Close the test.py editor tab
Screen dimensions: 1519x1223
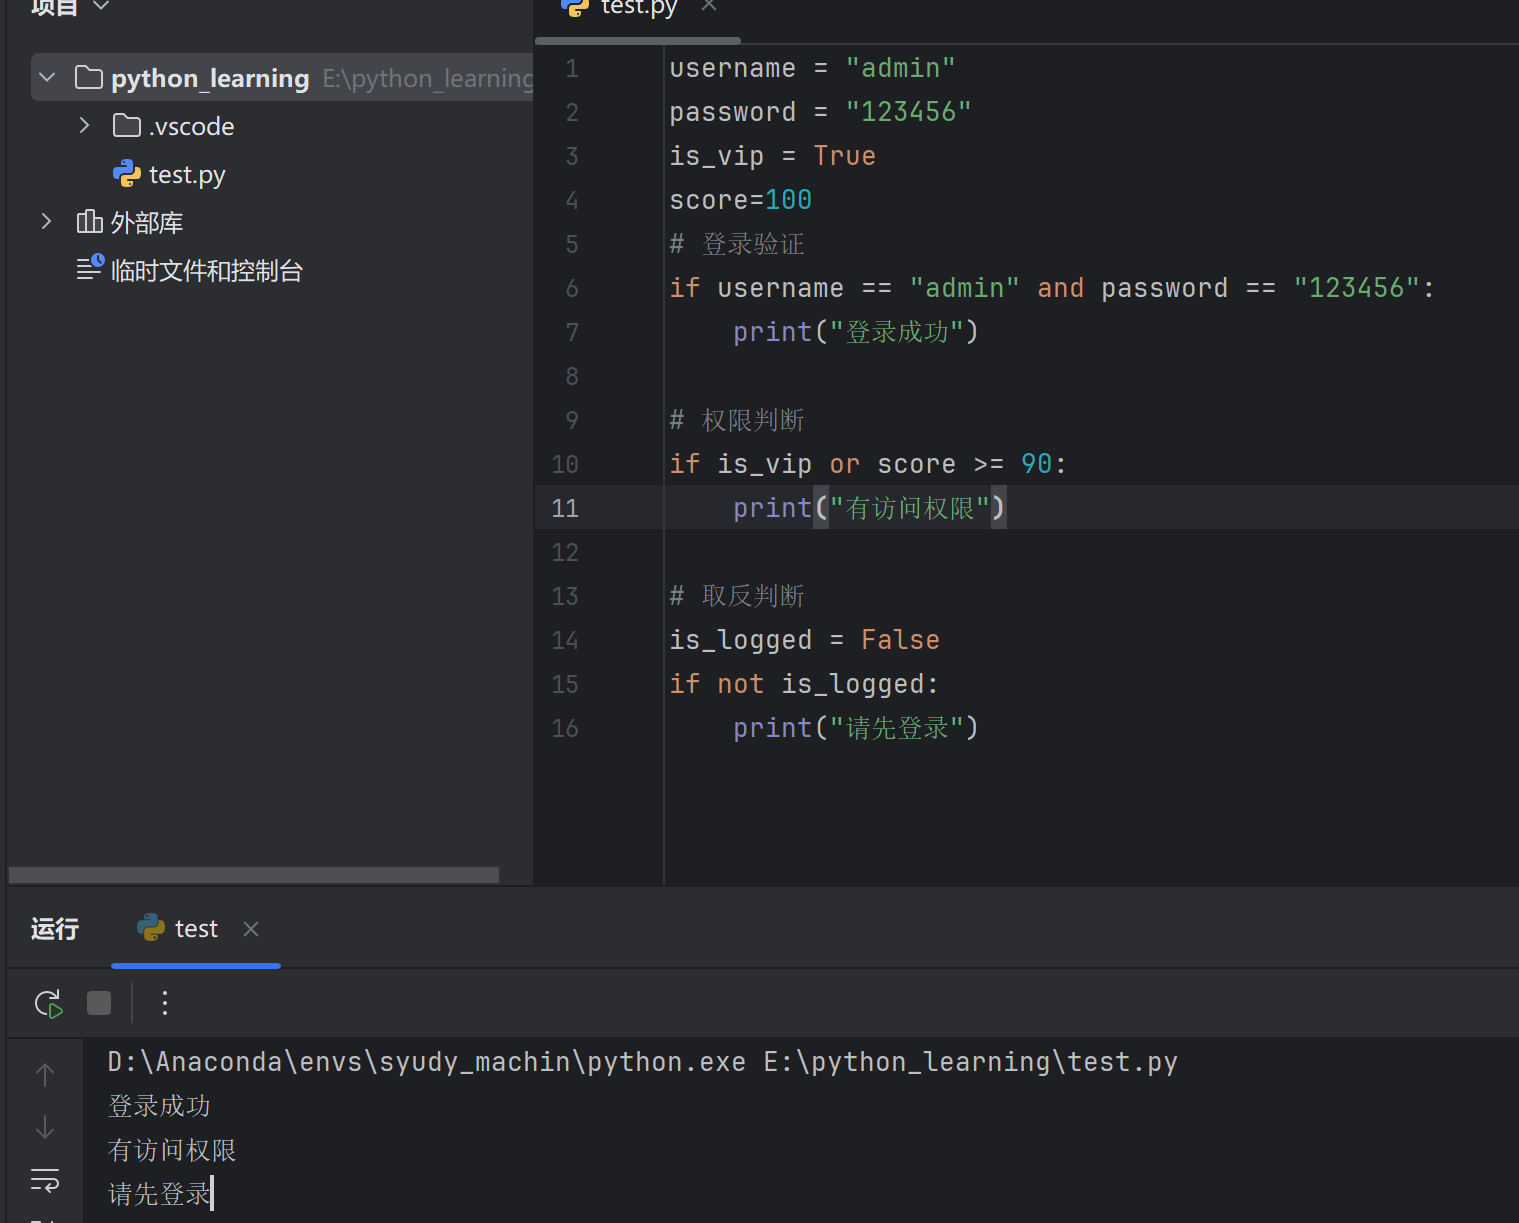pos(709,6)
